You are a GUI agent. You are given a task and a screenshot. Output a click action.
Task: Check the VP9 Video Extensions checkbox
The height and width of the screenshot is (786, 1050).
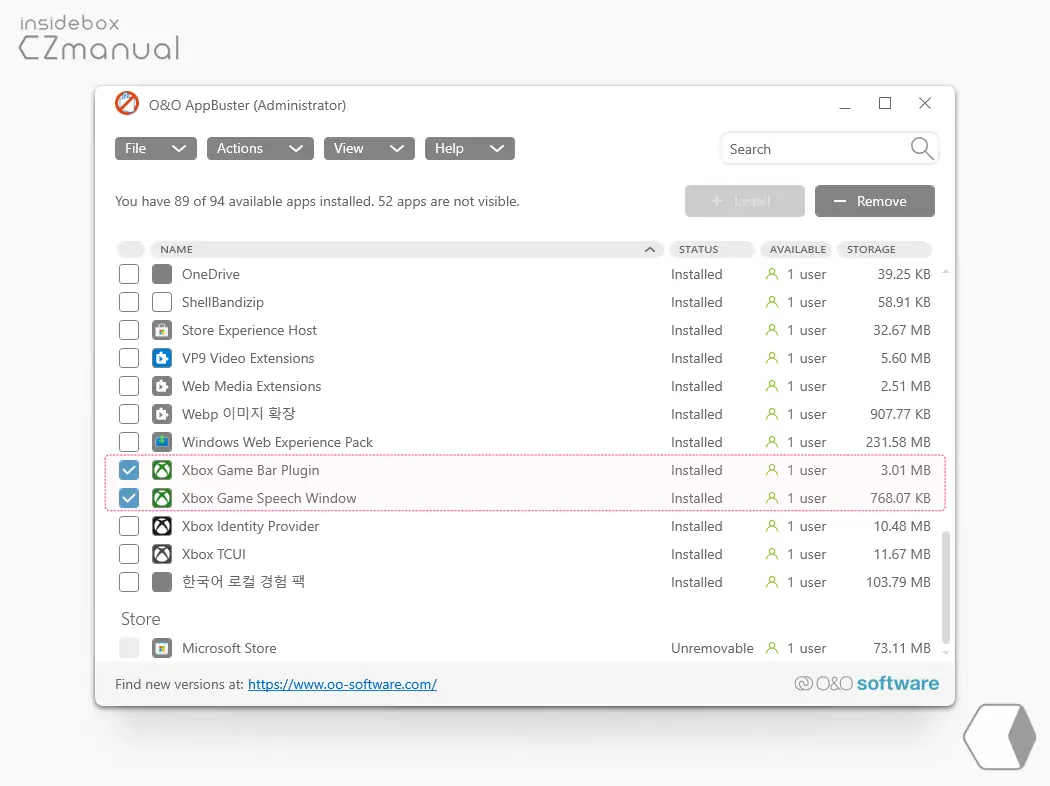[x=129, y=358]
